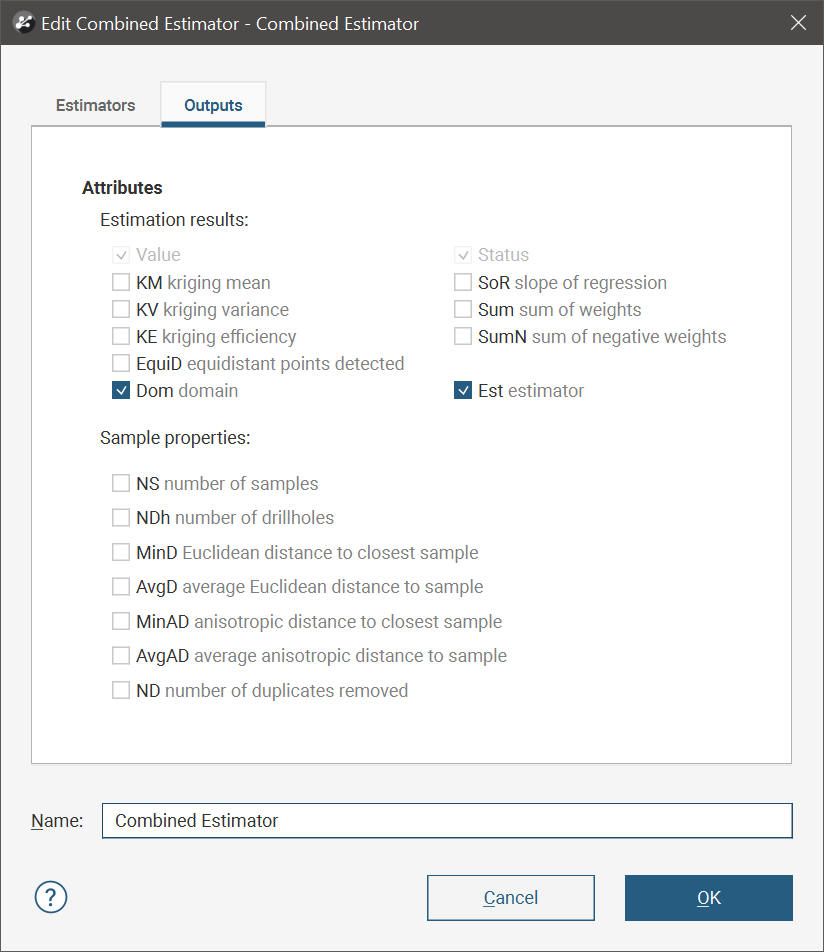This screenshot has height=952, width=824.
Task: Click the app logo in title bar
Action: (24, 23)
